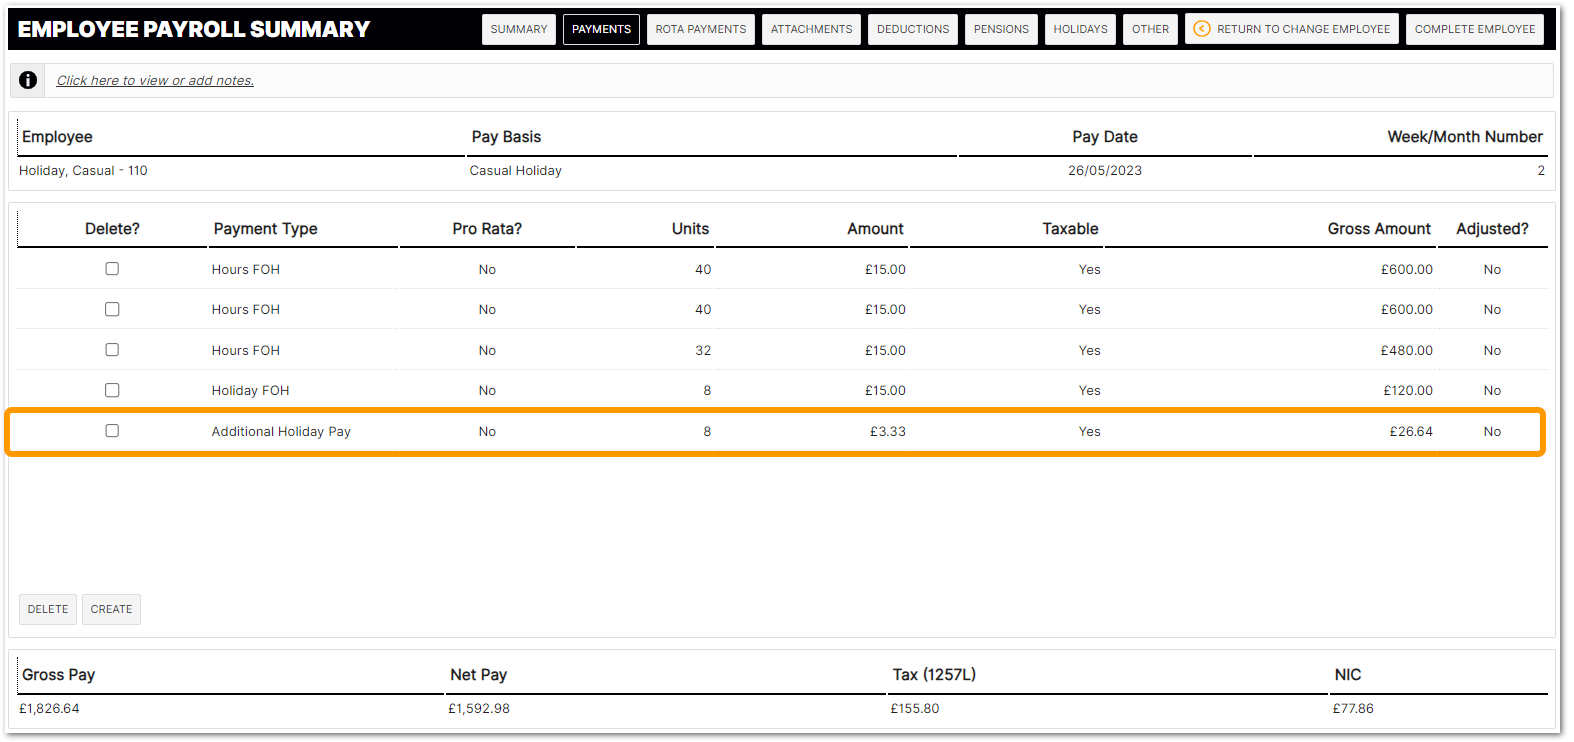The image size is (1574, 742).
Task: Click employee name Holiday, Casual - 110
Action: tap(83, 171)
